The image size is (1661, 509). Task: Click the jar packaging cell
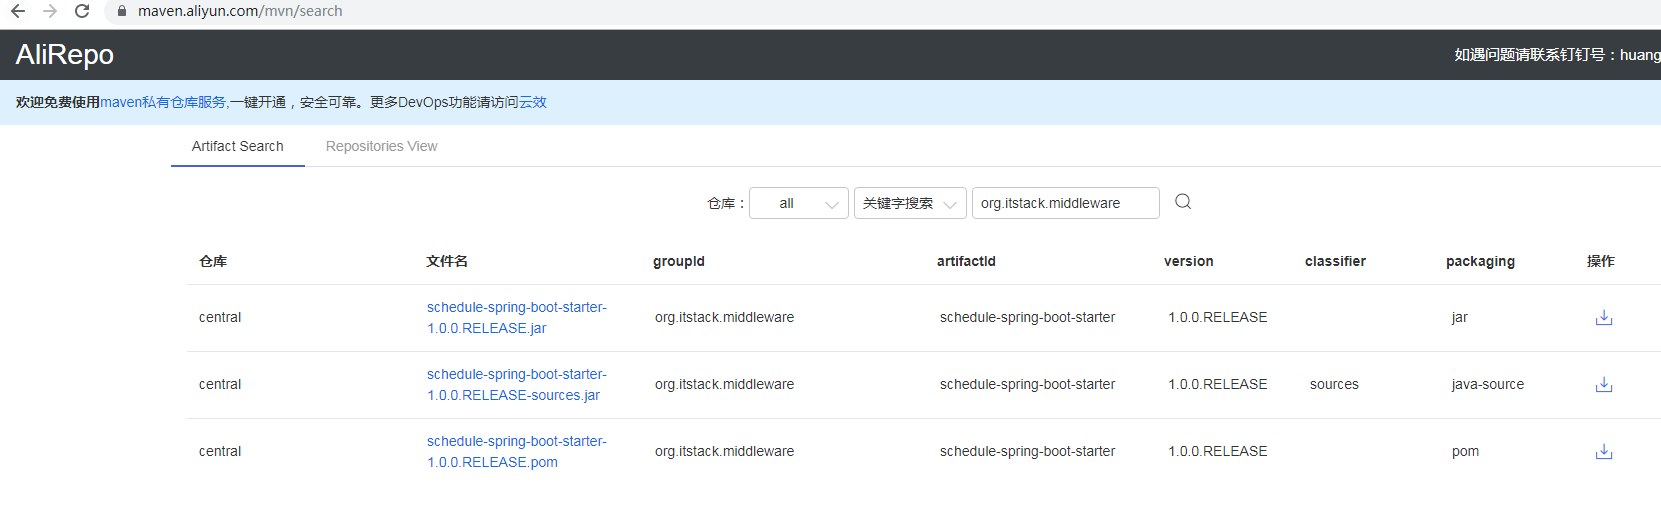1460,317
